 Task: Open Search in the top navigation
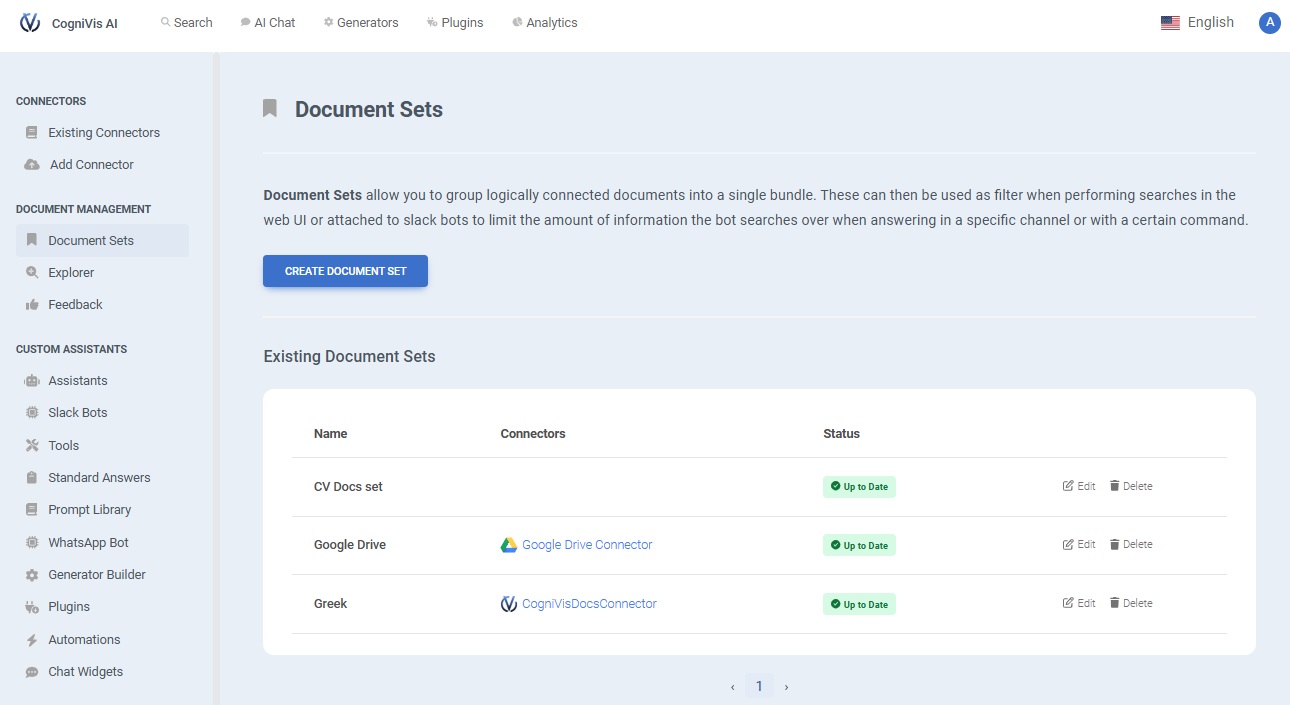click(x=187, y=22)
